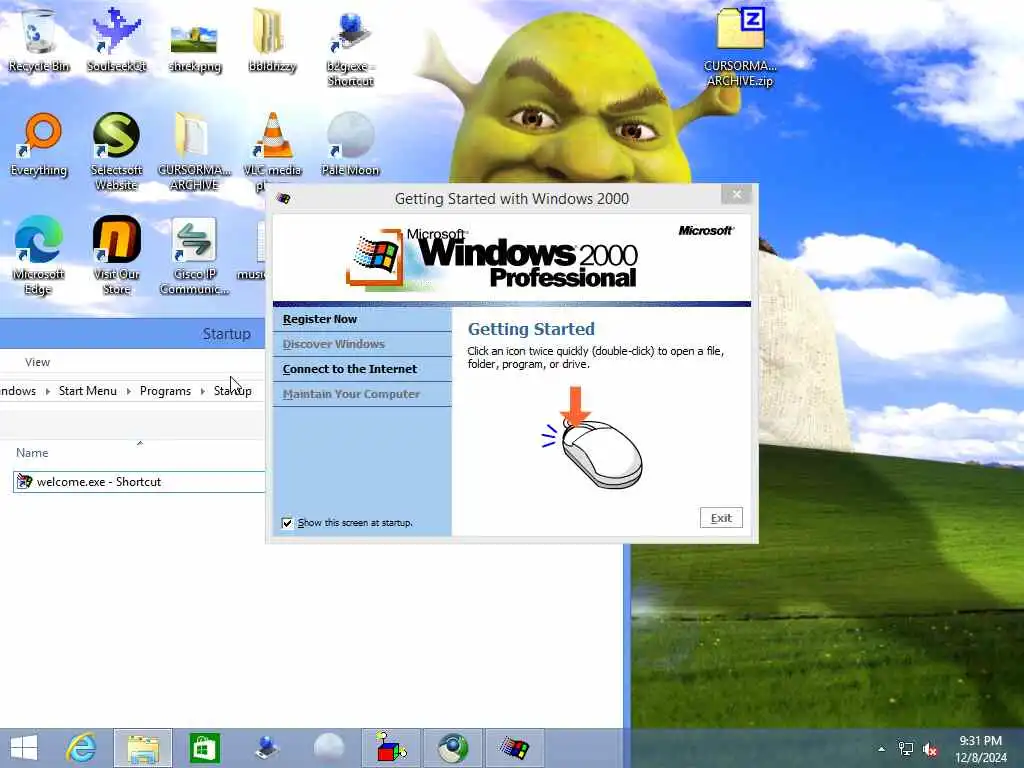
Task: Select the b2g.exe Shortcut icon
Action: (351, 49)
